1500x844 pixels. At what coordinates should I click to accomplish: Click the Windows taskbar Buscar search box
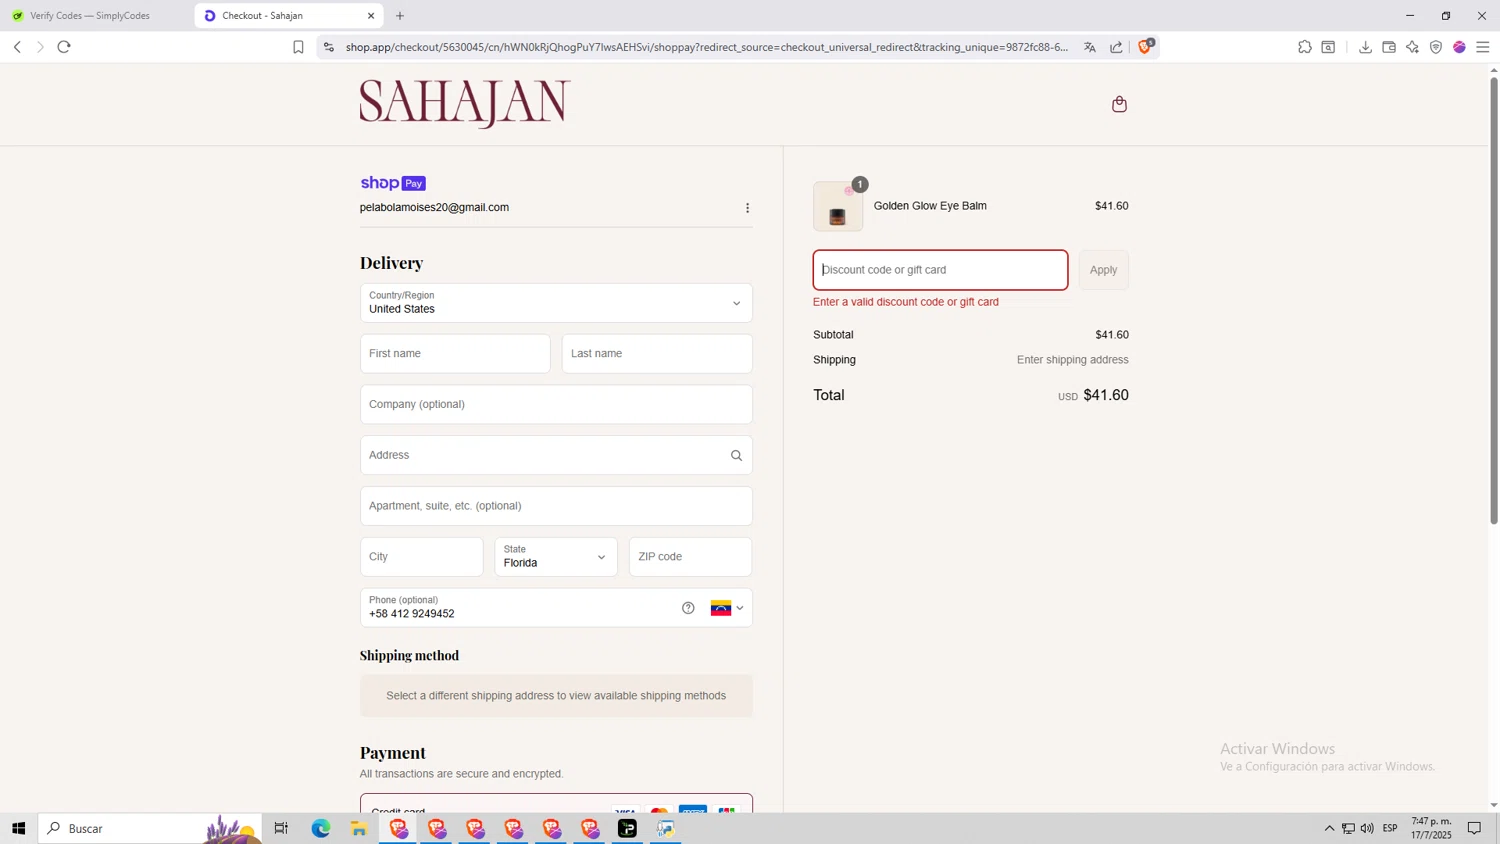(150, 828)
